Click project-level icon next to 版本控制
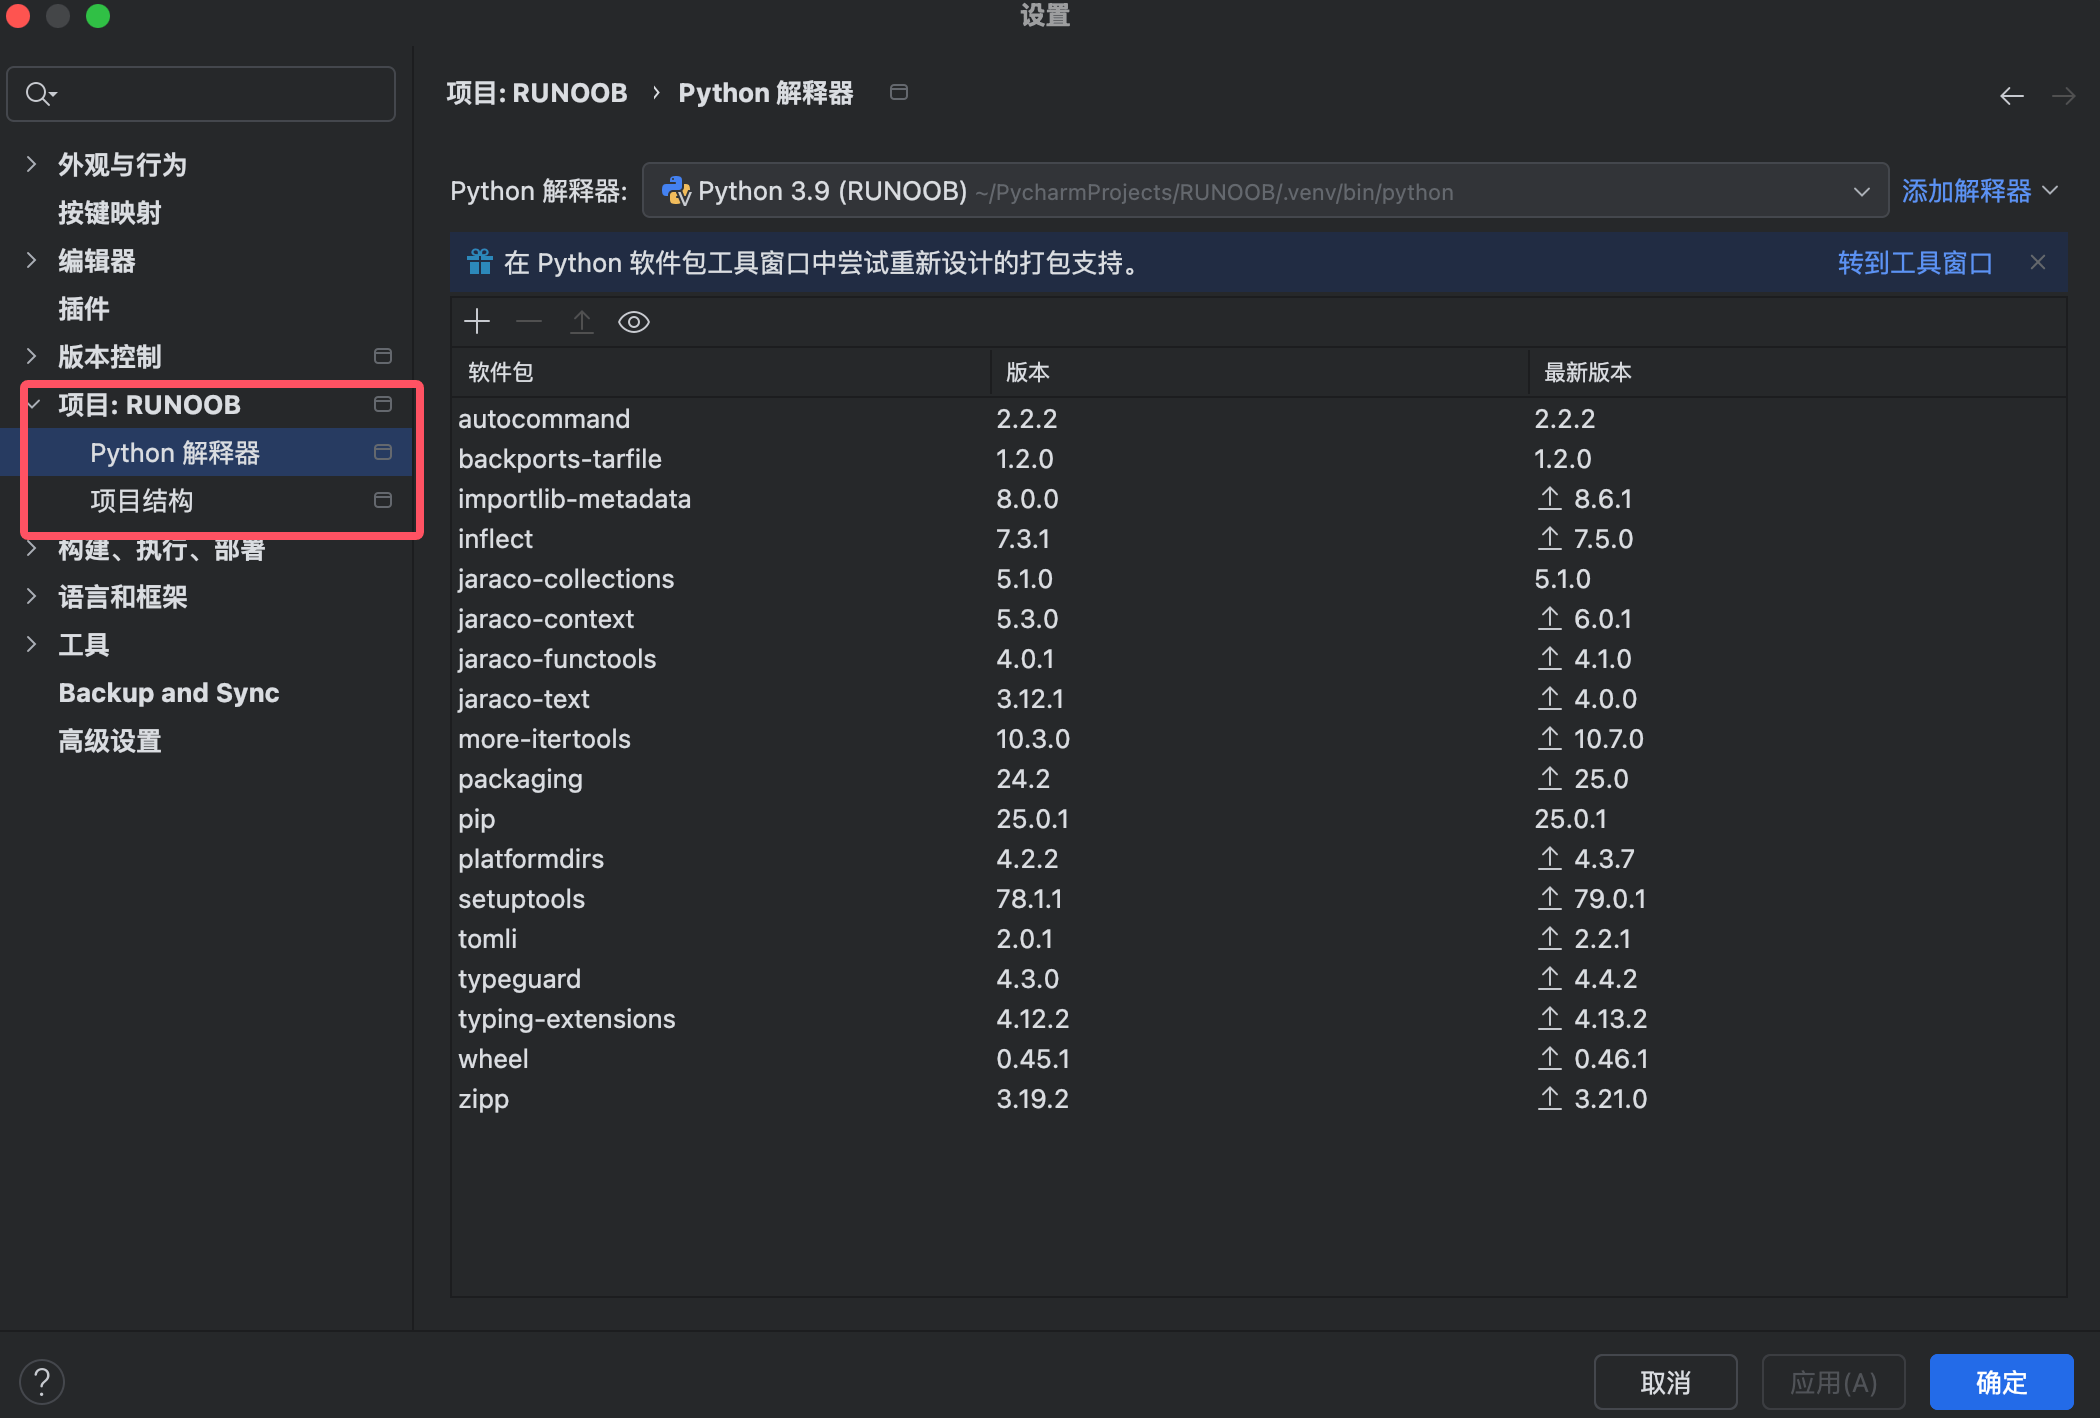Viewport: 2100px width, 1418px height. click(382, 357)
